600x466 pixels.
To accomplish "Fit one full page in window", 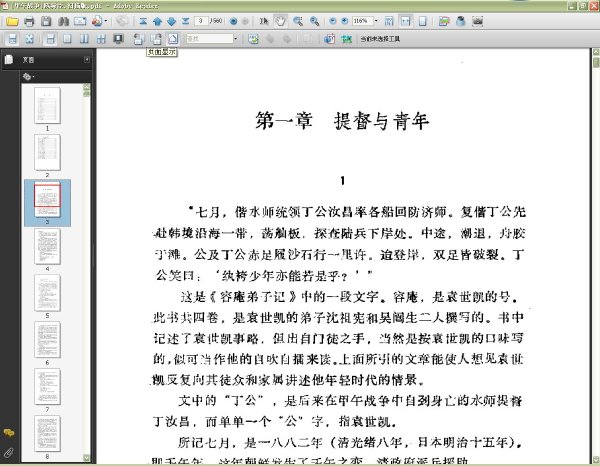I will click(x=423, y=21).
